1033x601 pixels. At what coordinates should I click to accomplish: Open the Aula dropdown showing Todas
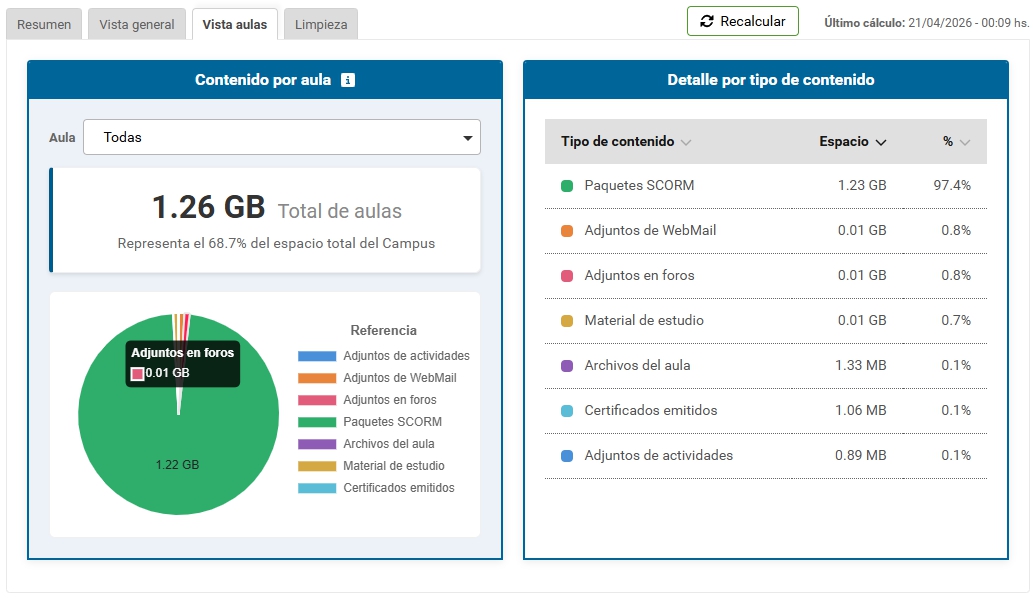point(281,138)
